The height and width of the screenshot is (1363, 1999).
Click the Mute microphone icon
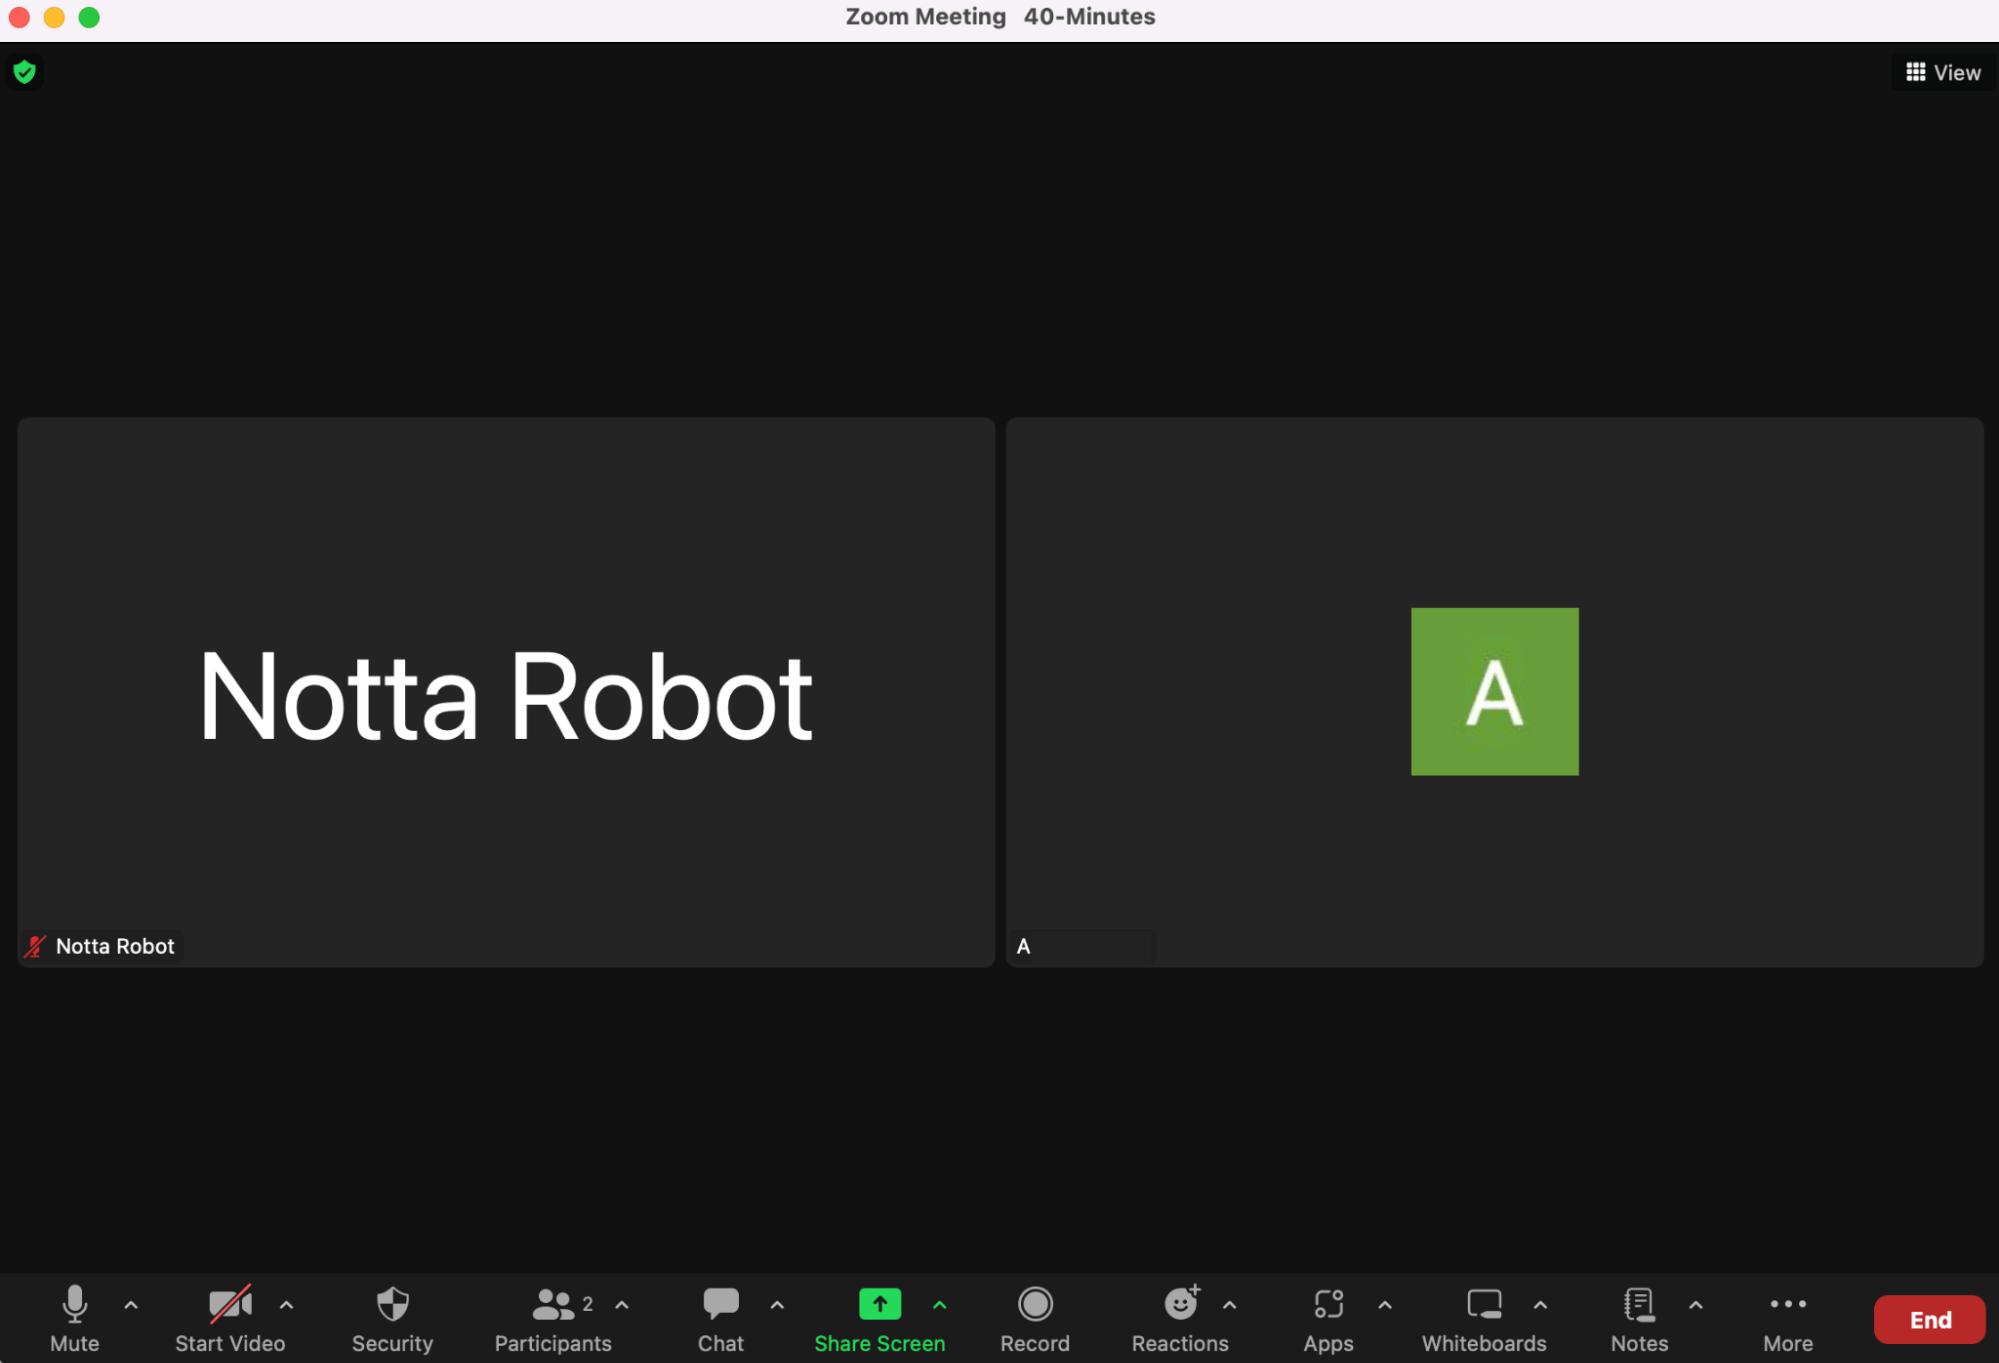point(74,1305)
